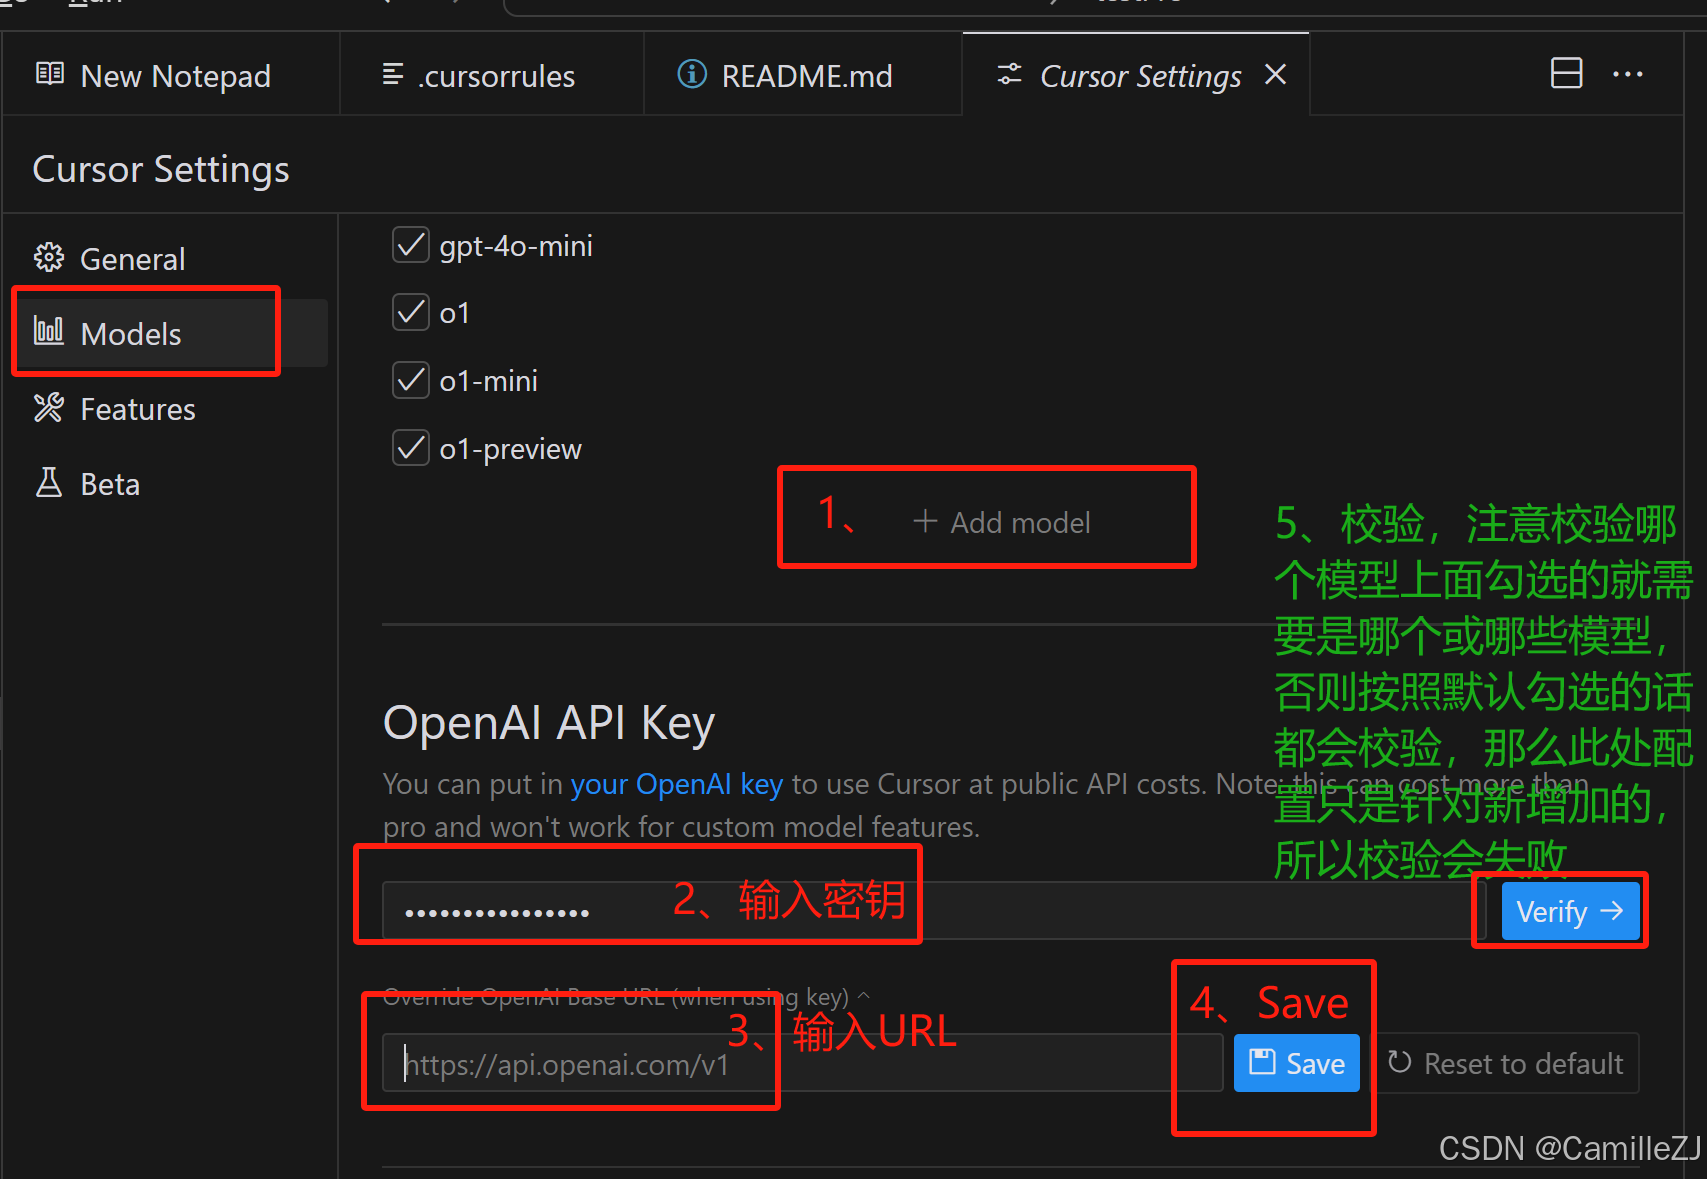Uncheck the o1 model checkbox
The image size is (1707, 1179).
[x=411, y=313]
